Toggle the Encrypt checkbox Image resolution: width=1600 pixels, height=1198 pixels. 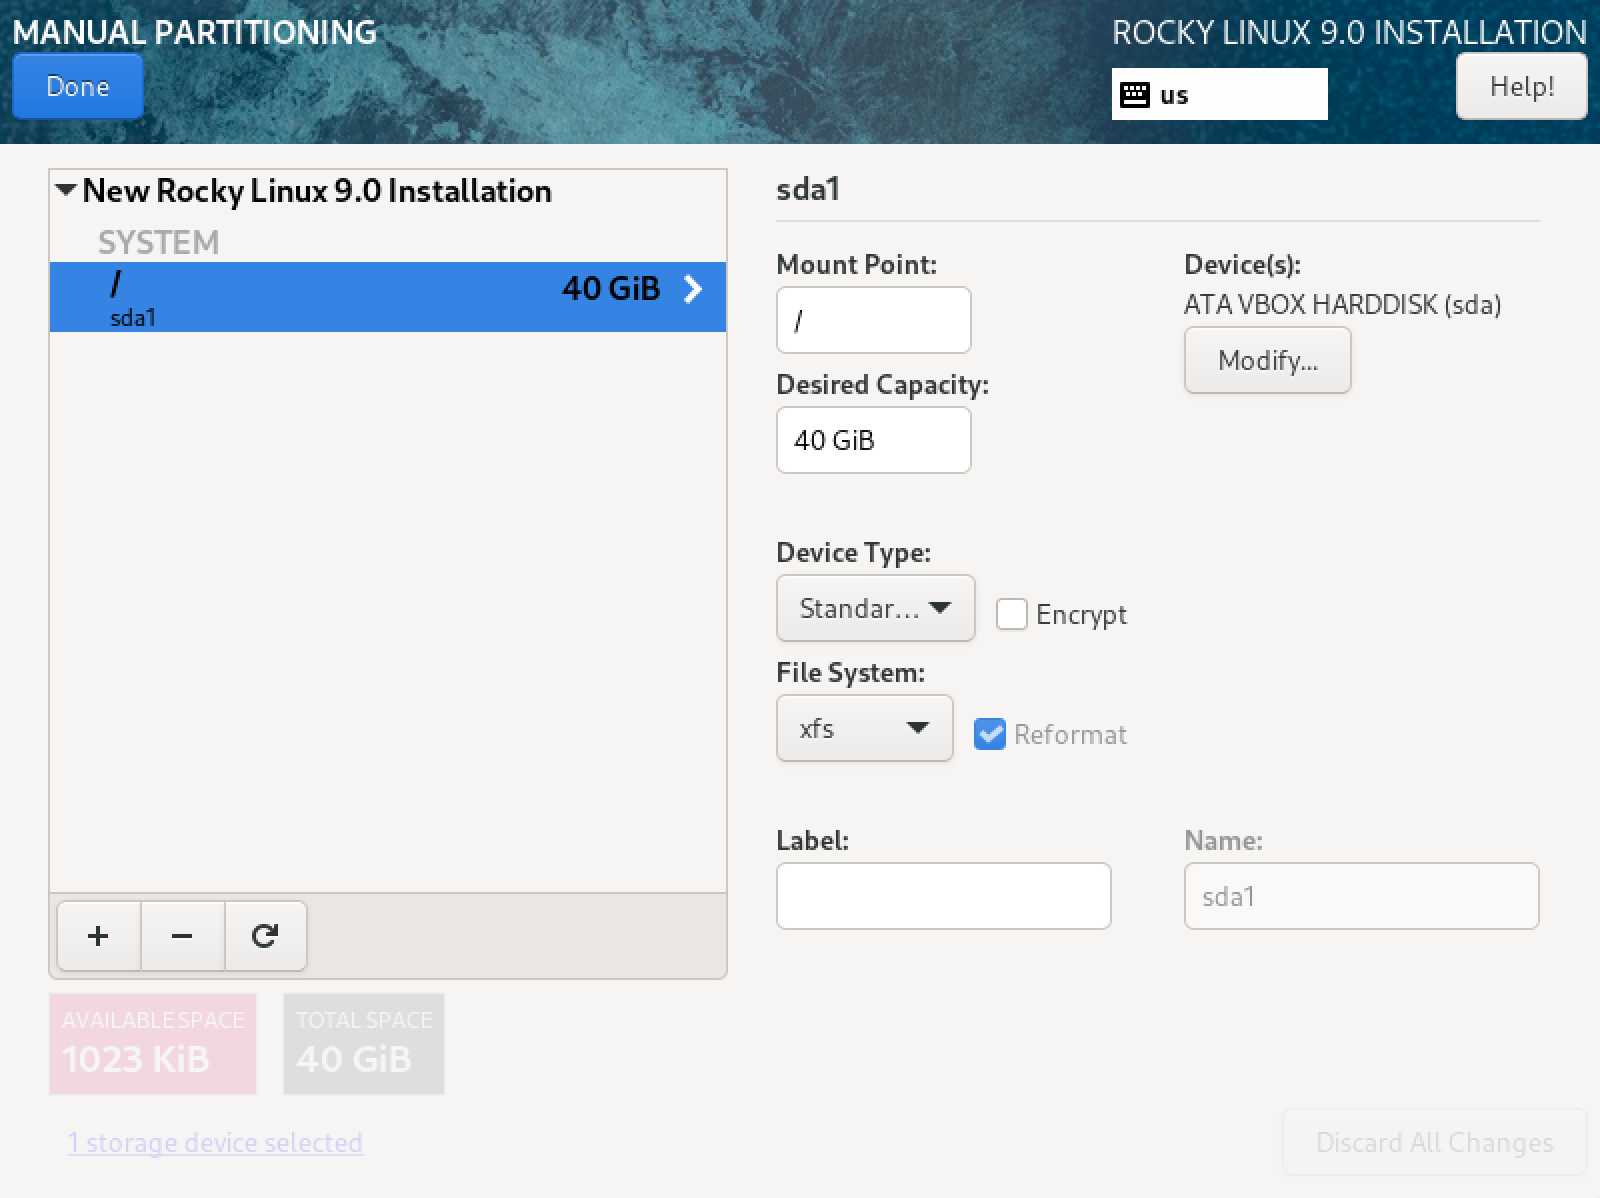[1012, 614]
